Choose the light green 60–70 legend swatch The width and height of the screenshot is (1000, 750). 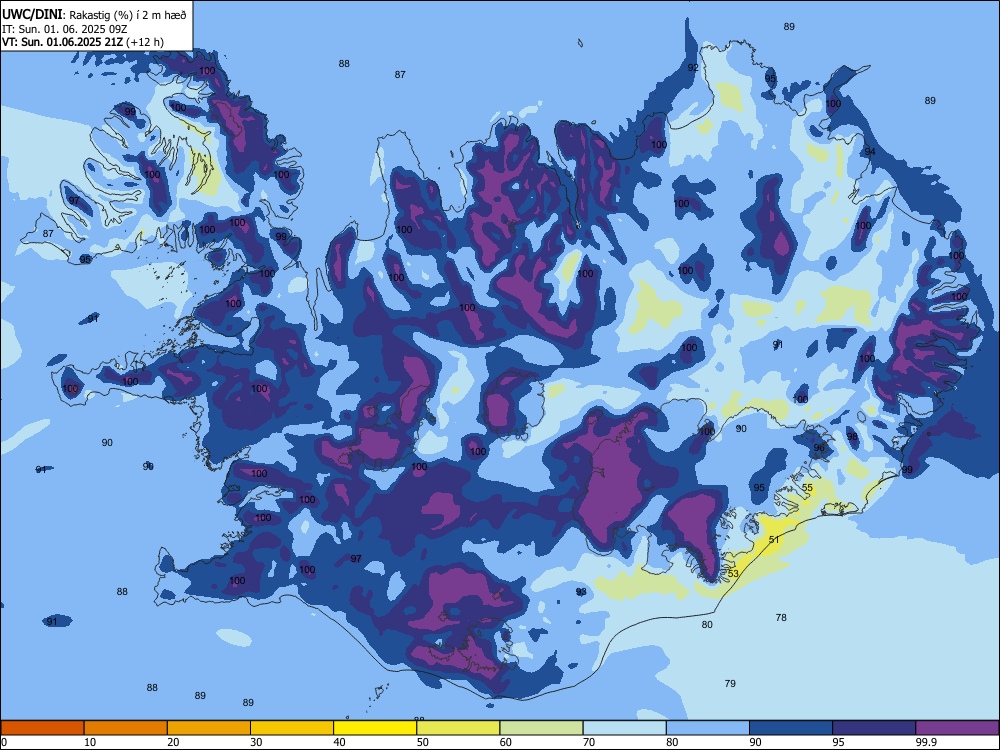pos(541,728)
